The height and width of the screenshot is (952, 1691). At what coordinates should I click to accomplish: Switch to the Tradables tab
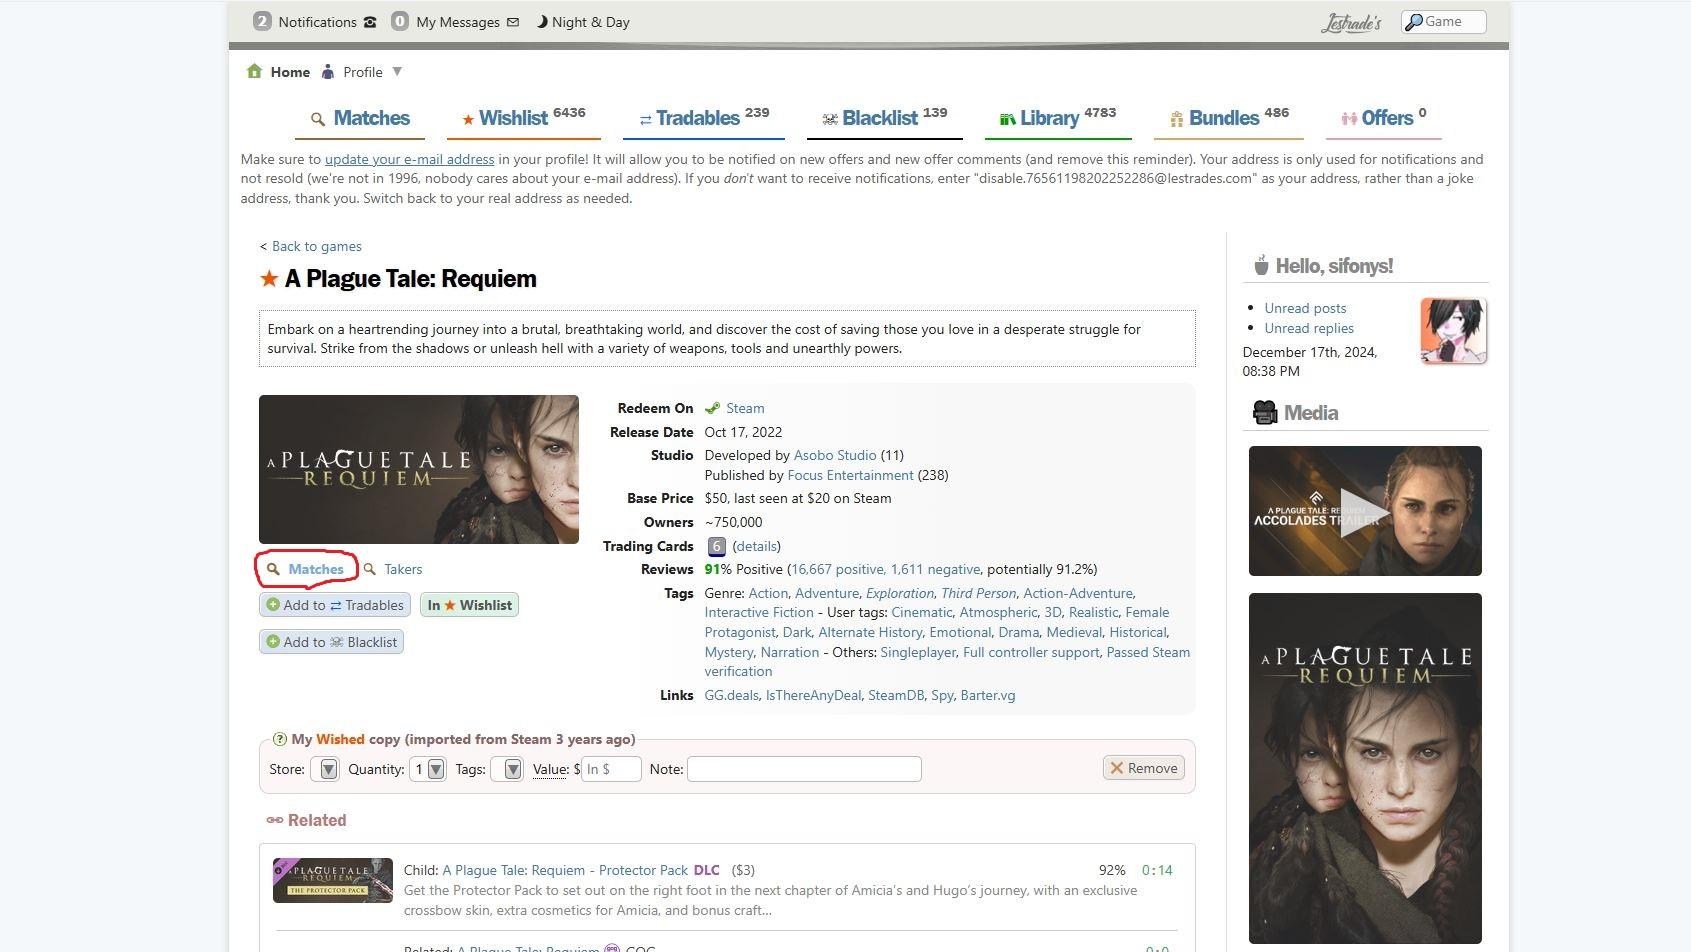click(704, 118)
